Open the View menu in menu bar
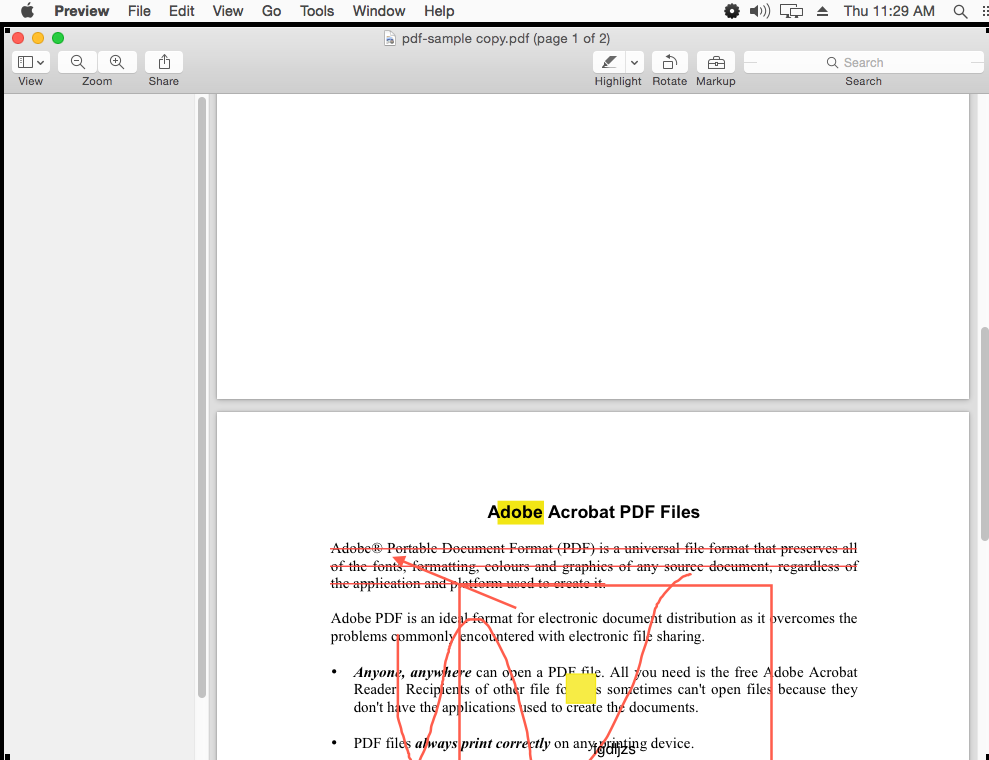 tap(228, 11)
